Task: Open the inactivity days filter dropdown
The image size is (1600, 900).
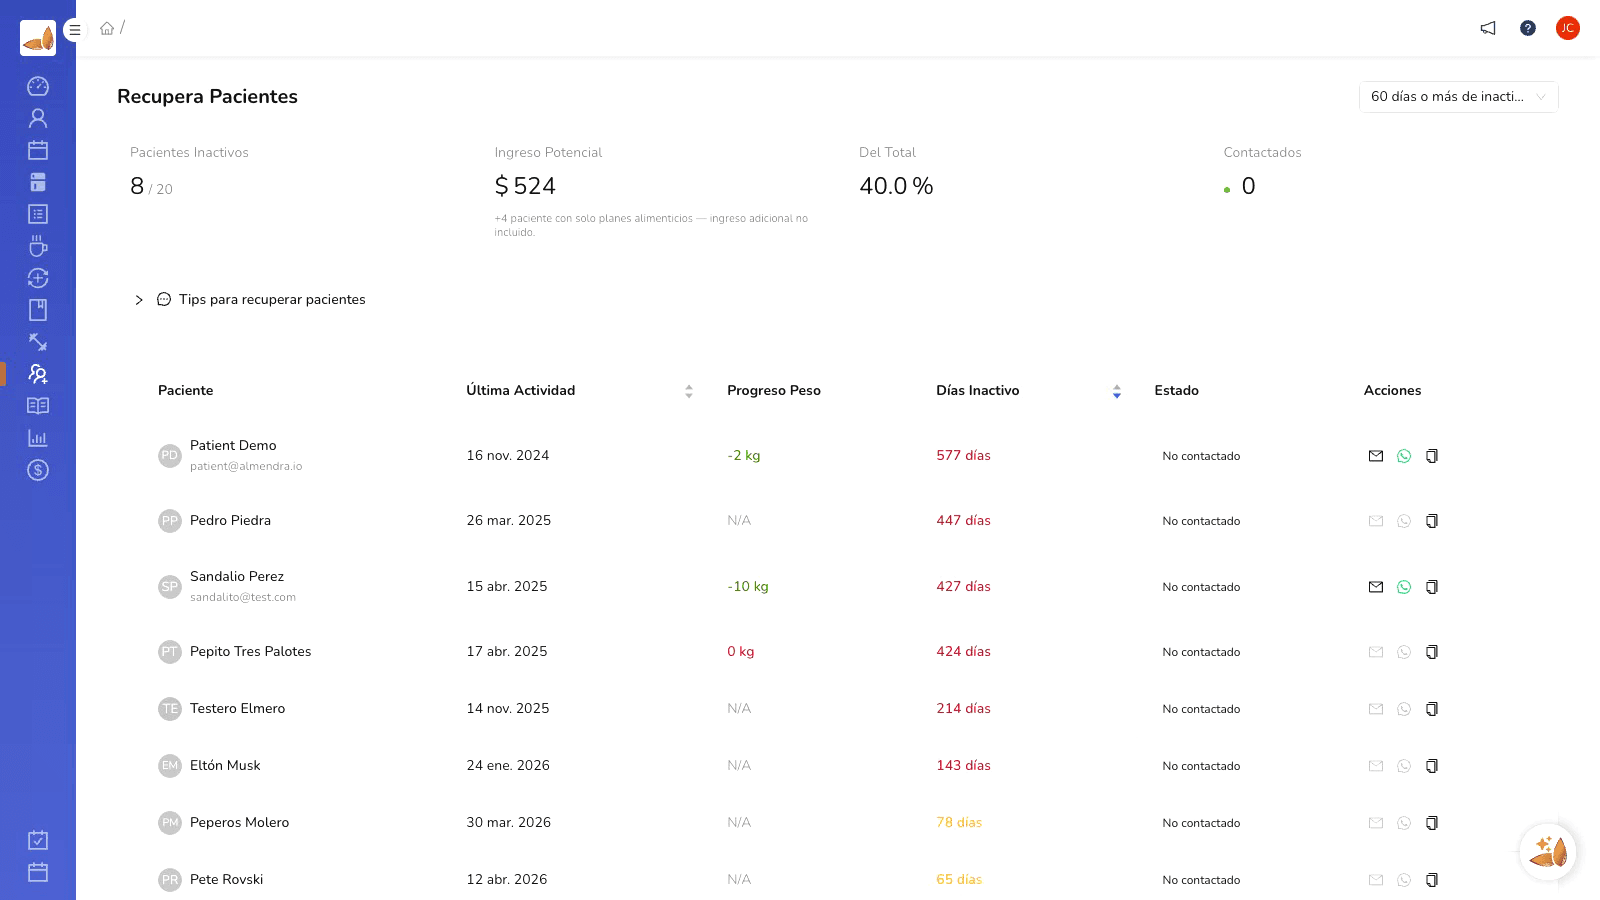Action: point(1458,97)
